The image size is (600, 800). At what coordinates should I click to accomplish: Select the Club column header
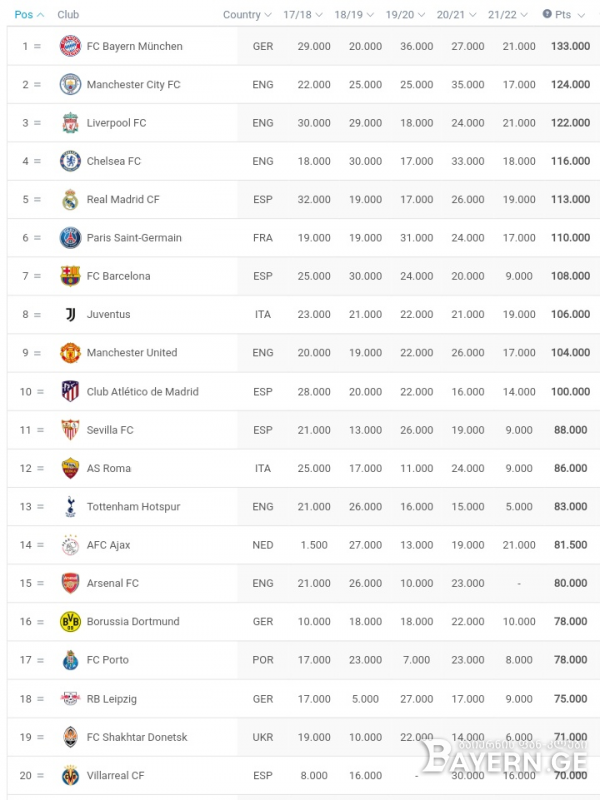(x=68, y=15)
